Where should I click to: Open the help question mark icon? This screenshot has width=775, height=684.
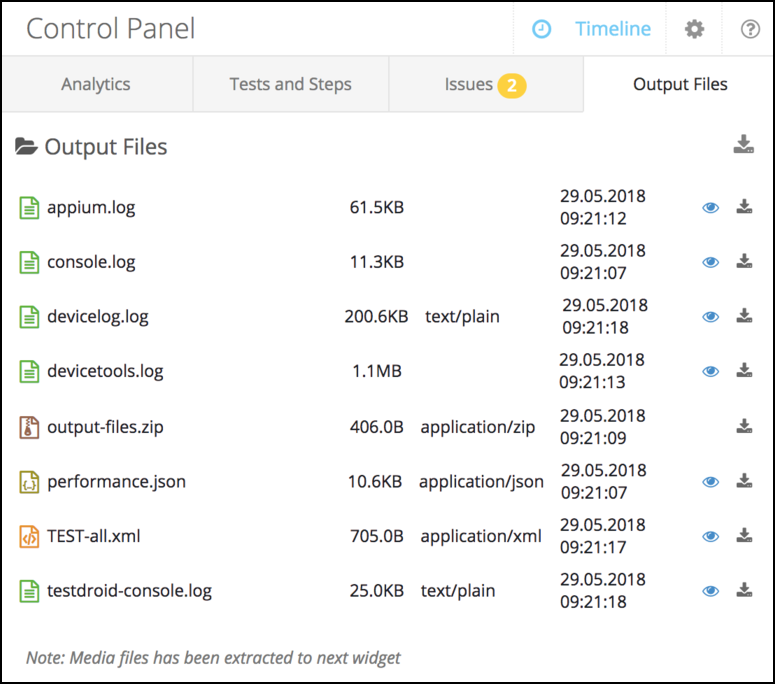click(750, 29)
